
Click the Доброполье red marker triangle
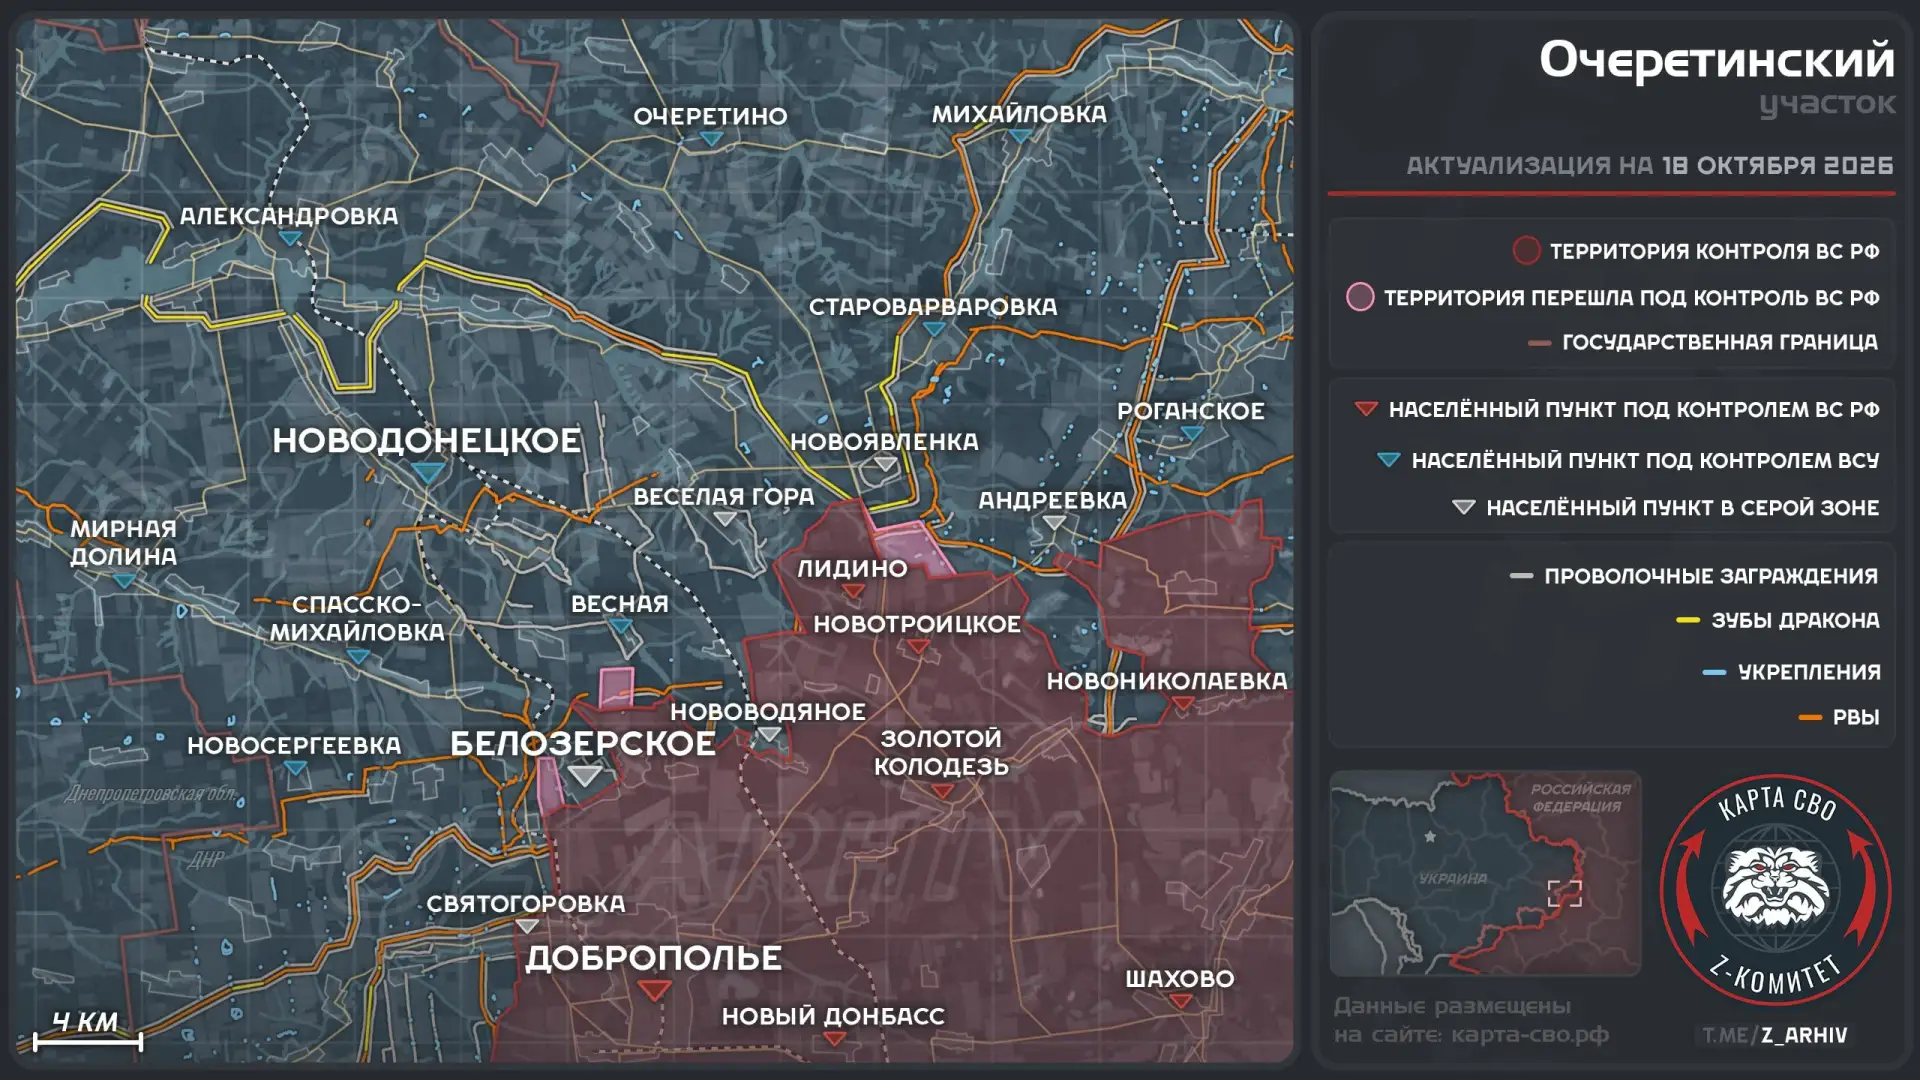coord(655,990)
